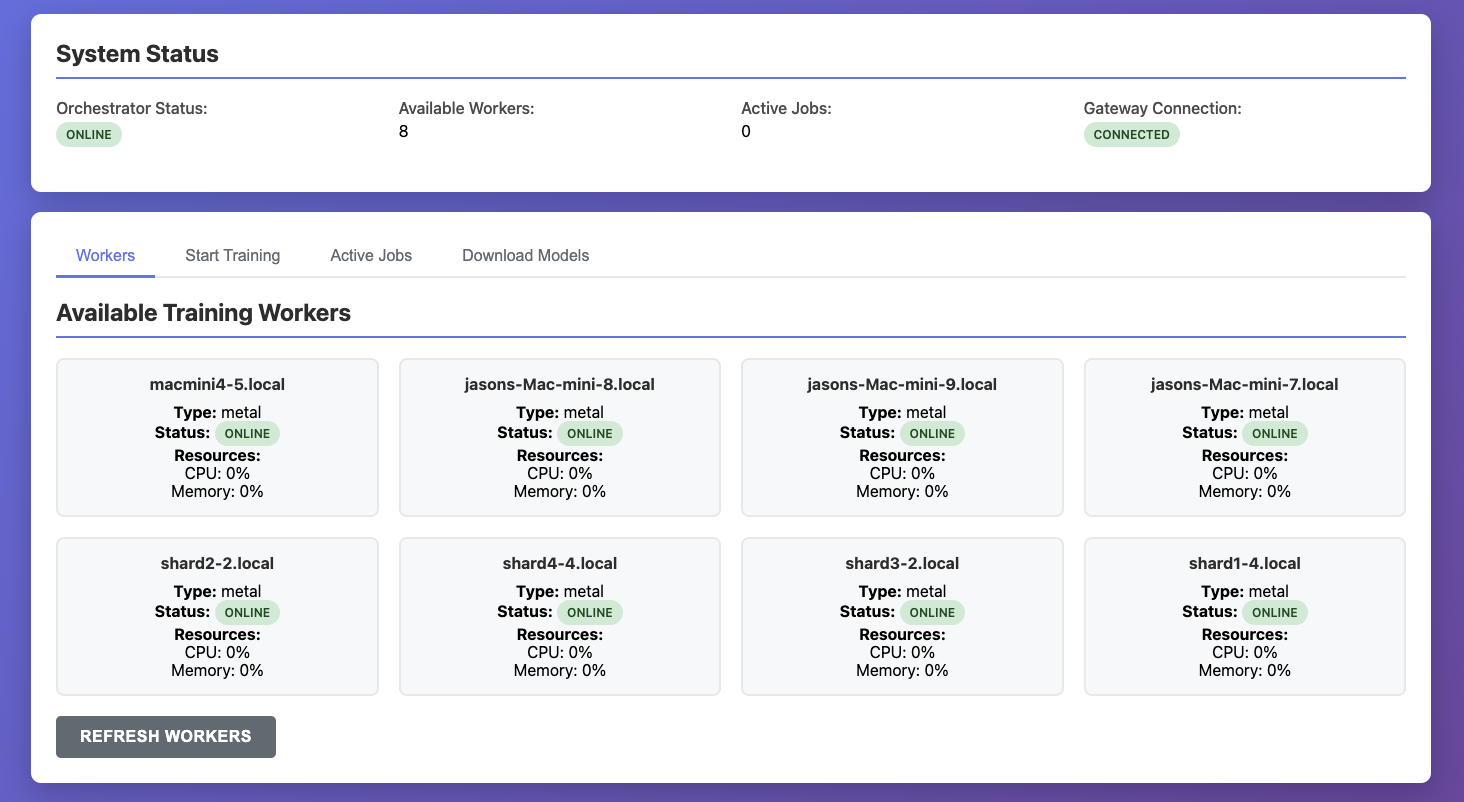
Task: Click the ONLINE badge on jasons-Mac-mini-8.local
Action: tap(590, 433)
